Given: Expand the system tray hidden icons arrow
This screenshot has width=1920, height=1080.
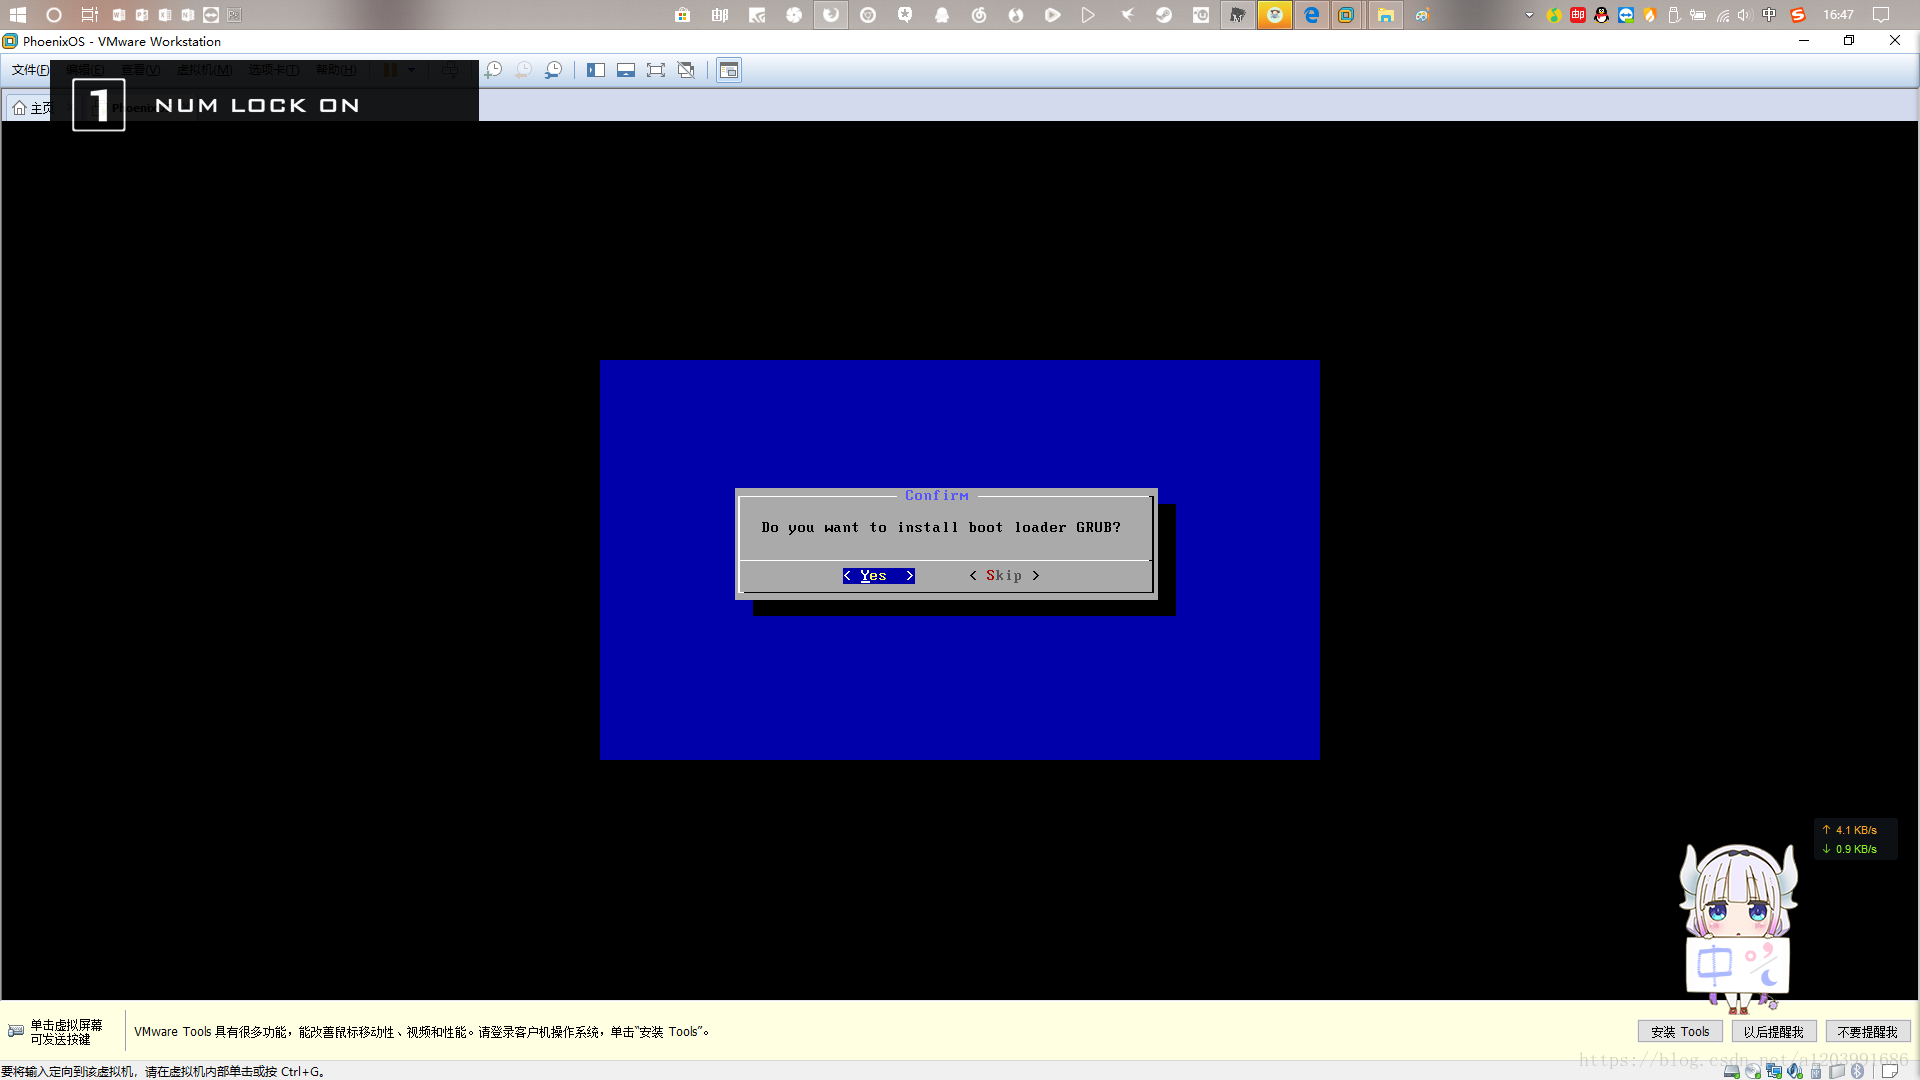Looking at the screenshot, I should (x=1529, y=15).
